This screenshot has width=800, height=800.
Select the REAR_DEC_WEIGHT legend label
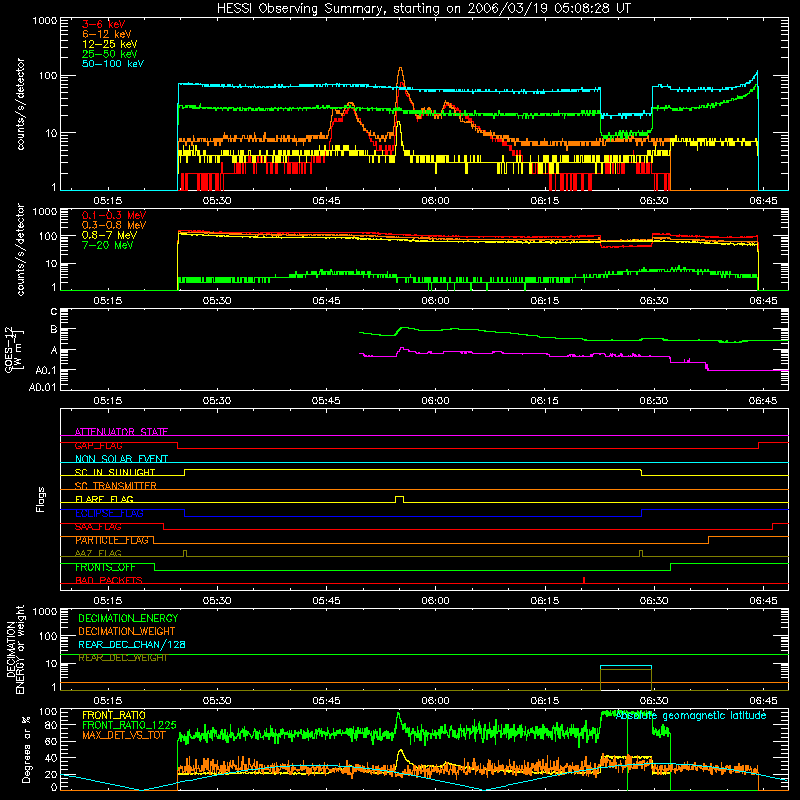click(123, 658)
